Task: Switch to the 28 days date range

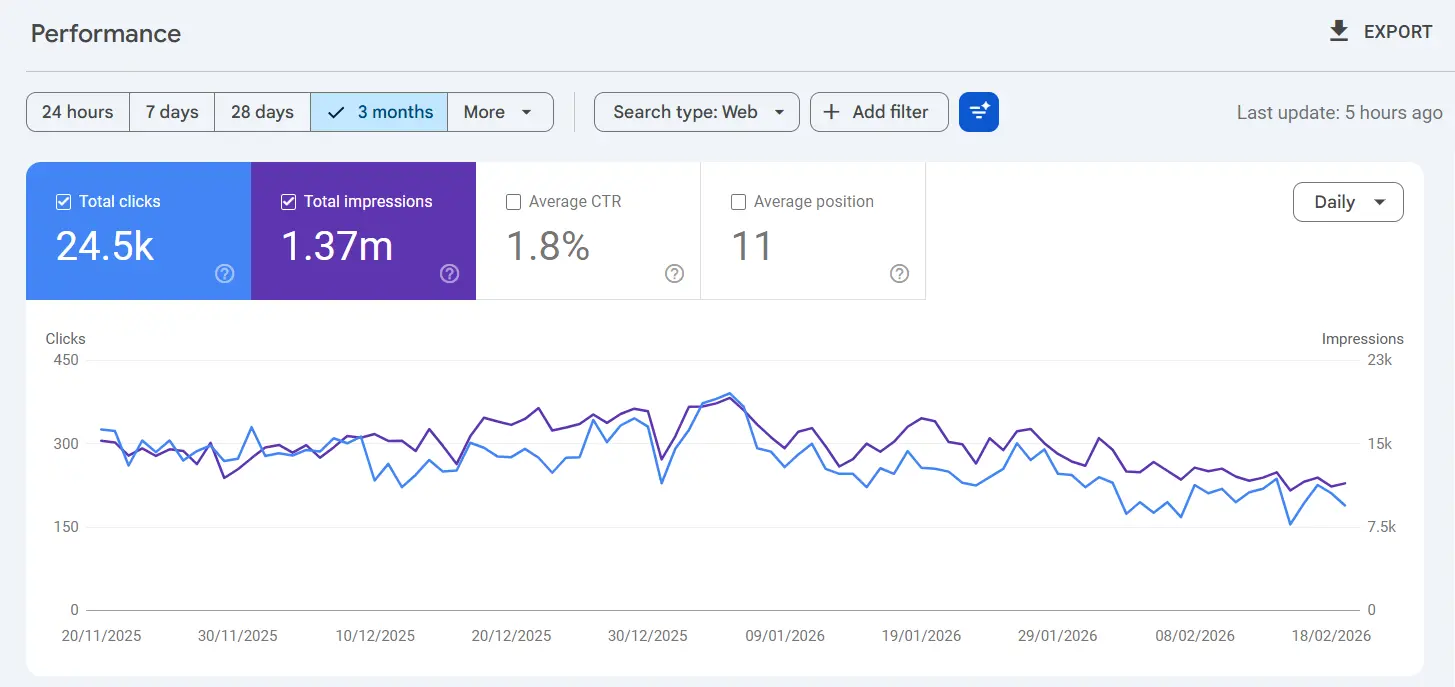Action: coord(261,112)
